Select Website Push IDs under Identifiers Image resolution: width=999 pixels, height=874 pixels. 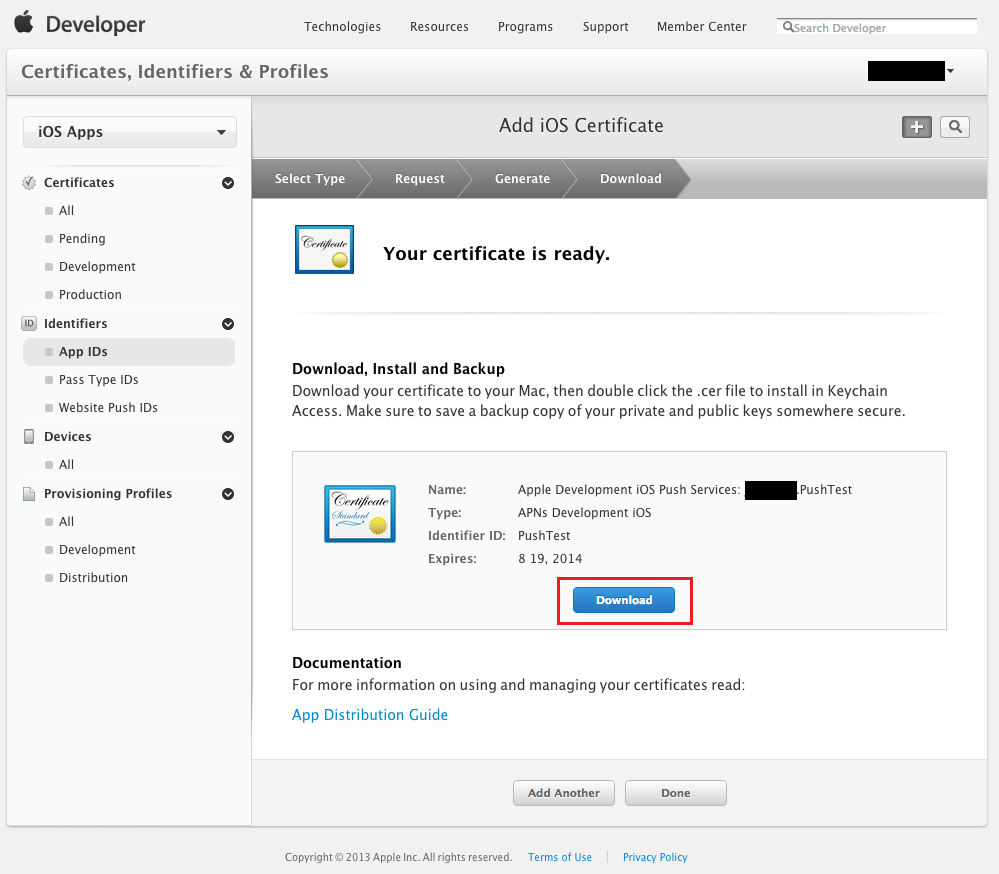tap(108, 408)
